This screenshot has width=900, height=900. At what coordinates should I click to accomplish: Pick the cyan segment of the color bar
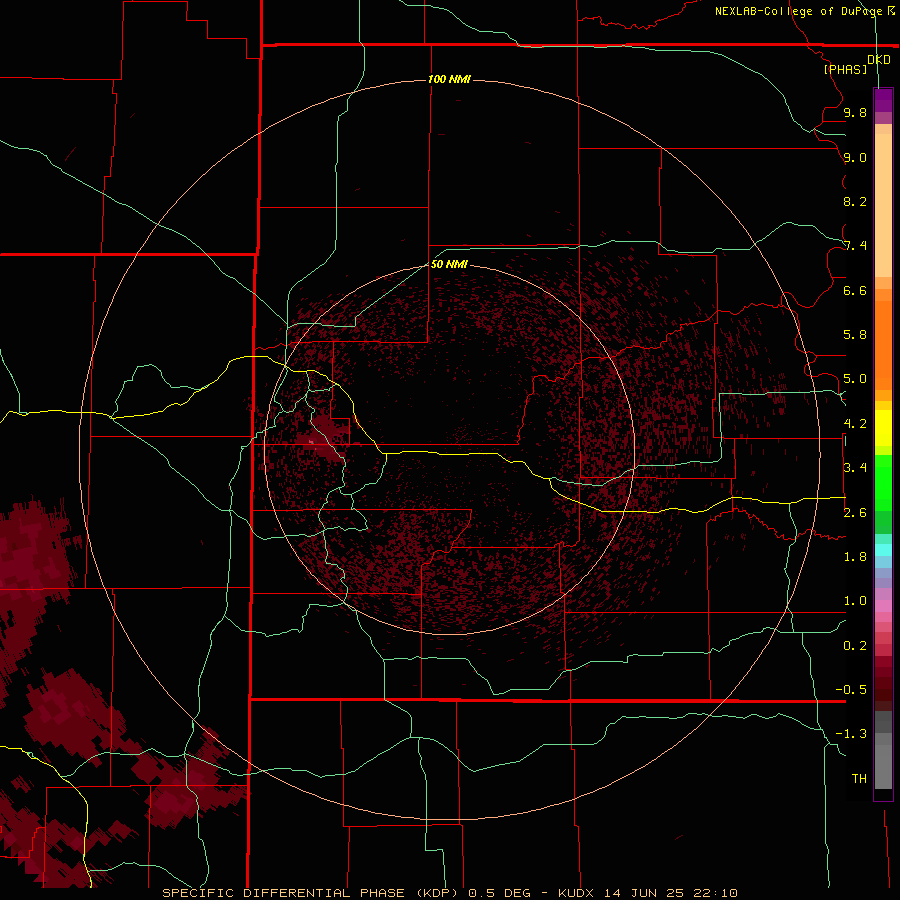coord(883,550)
